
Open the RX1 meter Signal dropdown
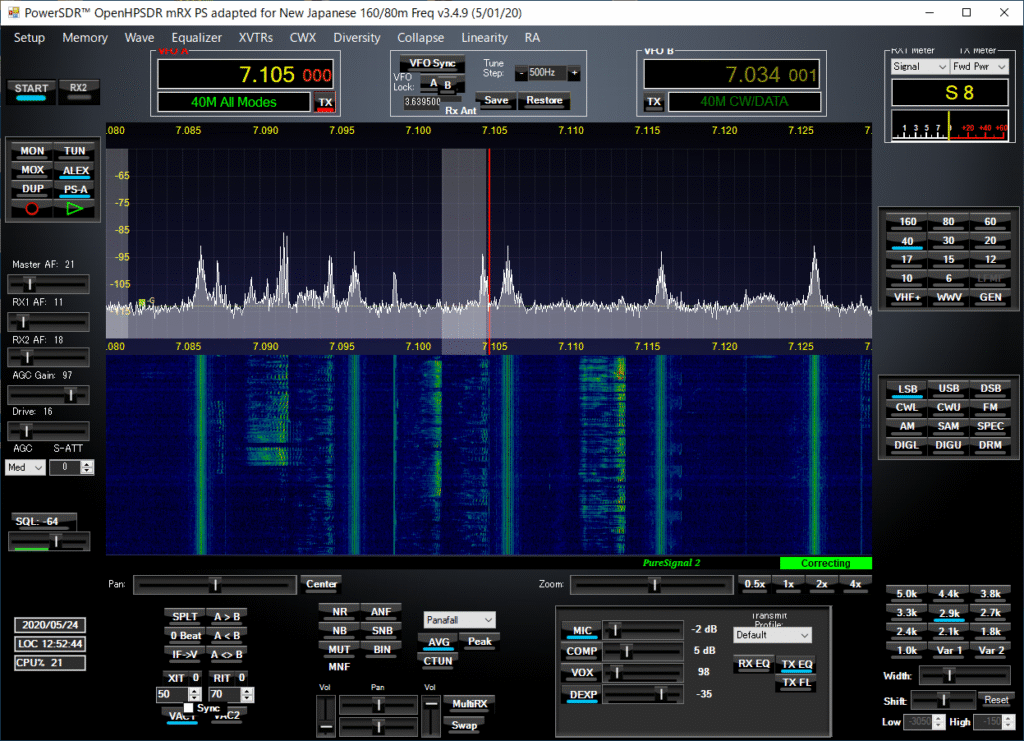pyautogui.click(x=919, y=67)
